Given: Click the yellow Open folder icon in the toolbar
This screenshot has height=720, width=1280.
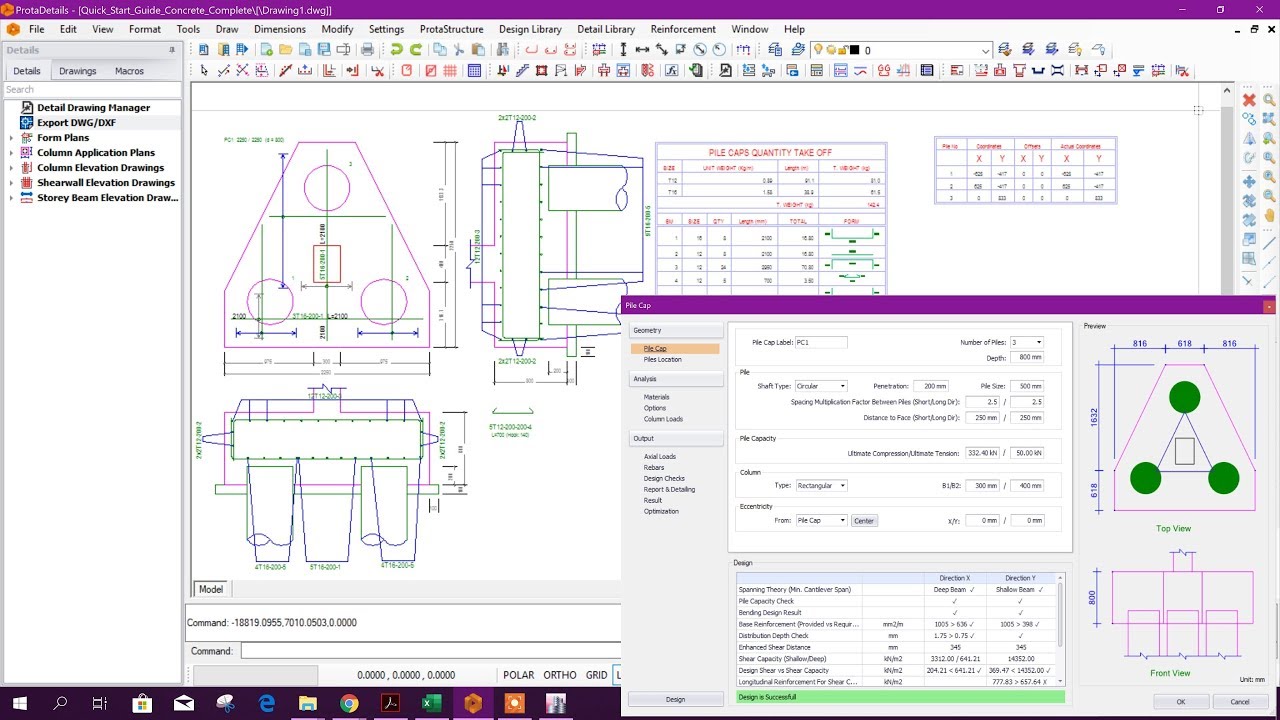Looking at the screenshot, I should (x=285, y=49).
